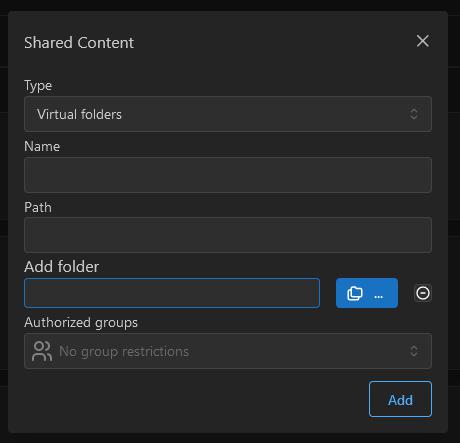Close the Shared Content dialog
The image size is (460, 443).
pyautogui.click(x=422, y=41)
